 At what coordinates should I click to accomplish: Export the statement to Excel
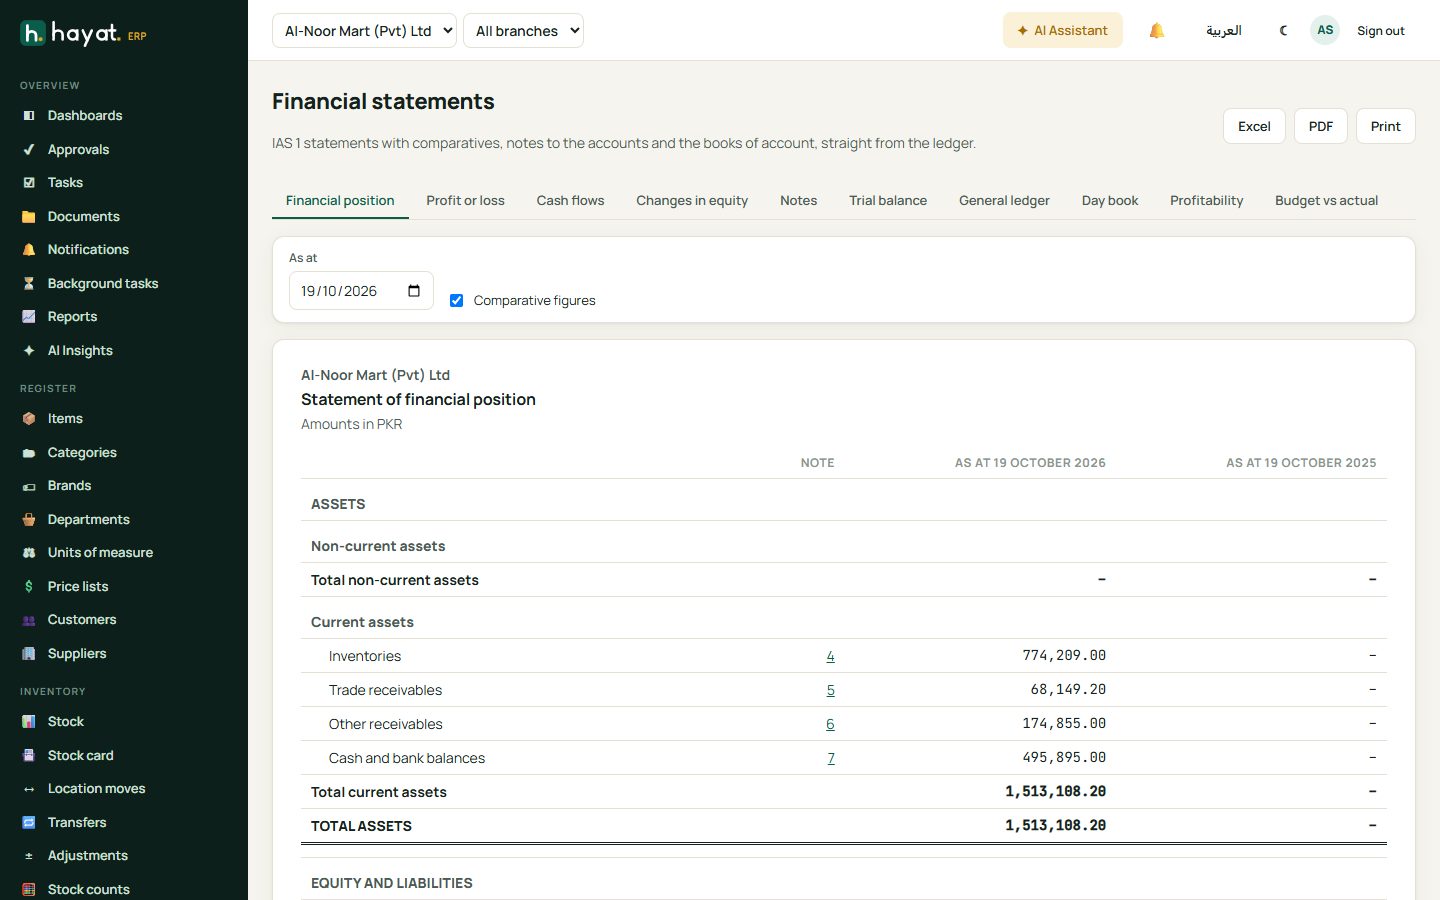click(1254, 126)
